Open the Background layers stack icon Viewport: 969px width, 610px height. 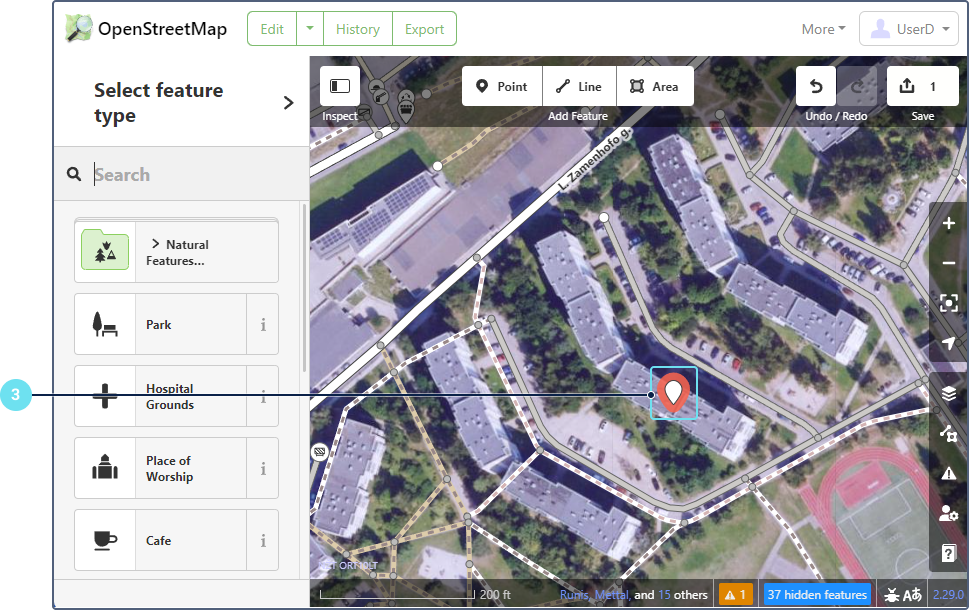pos(949,393)
